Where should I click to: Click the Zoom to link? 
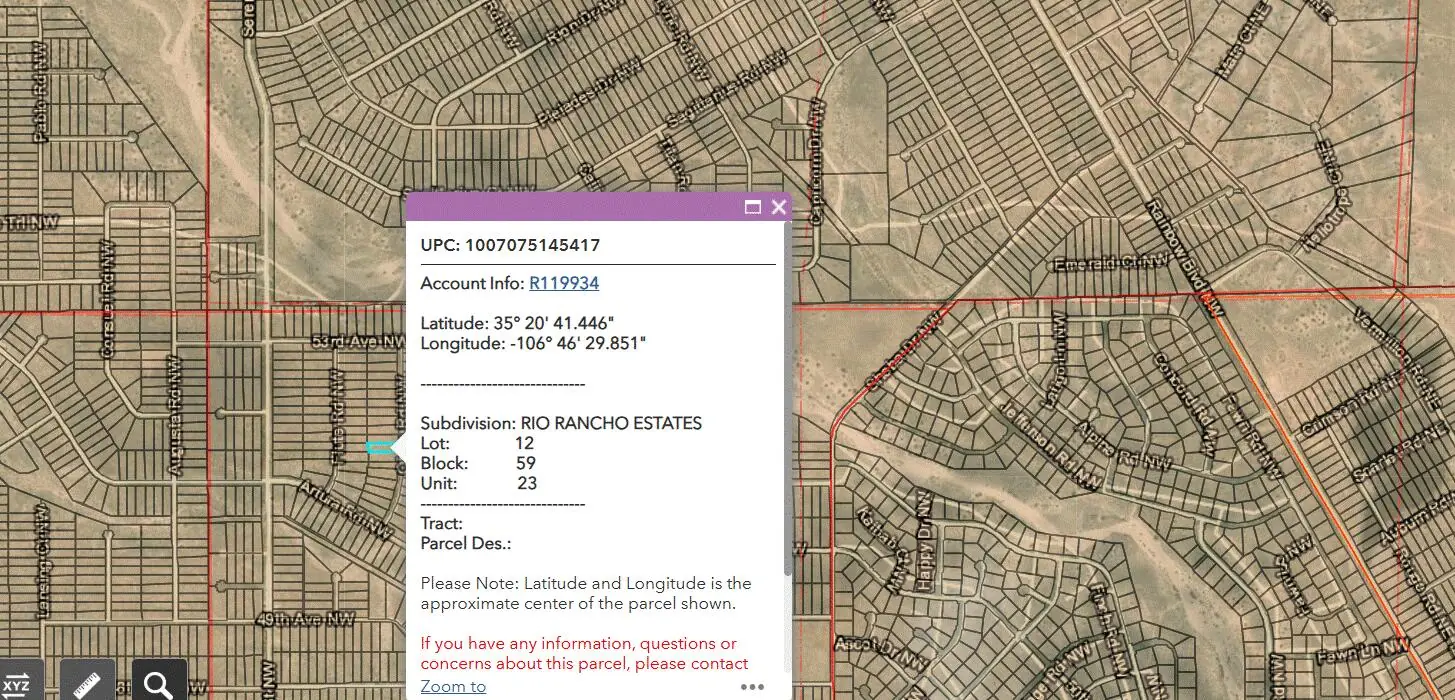(453, 686)
